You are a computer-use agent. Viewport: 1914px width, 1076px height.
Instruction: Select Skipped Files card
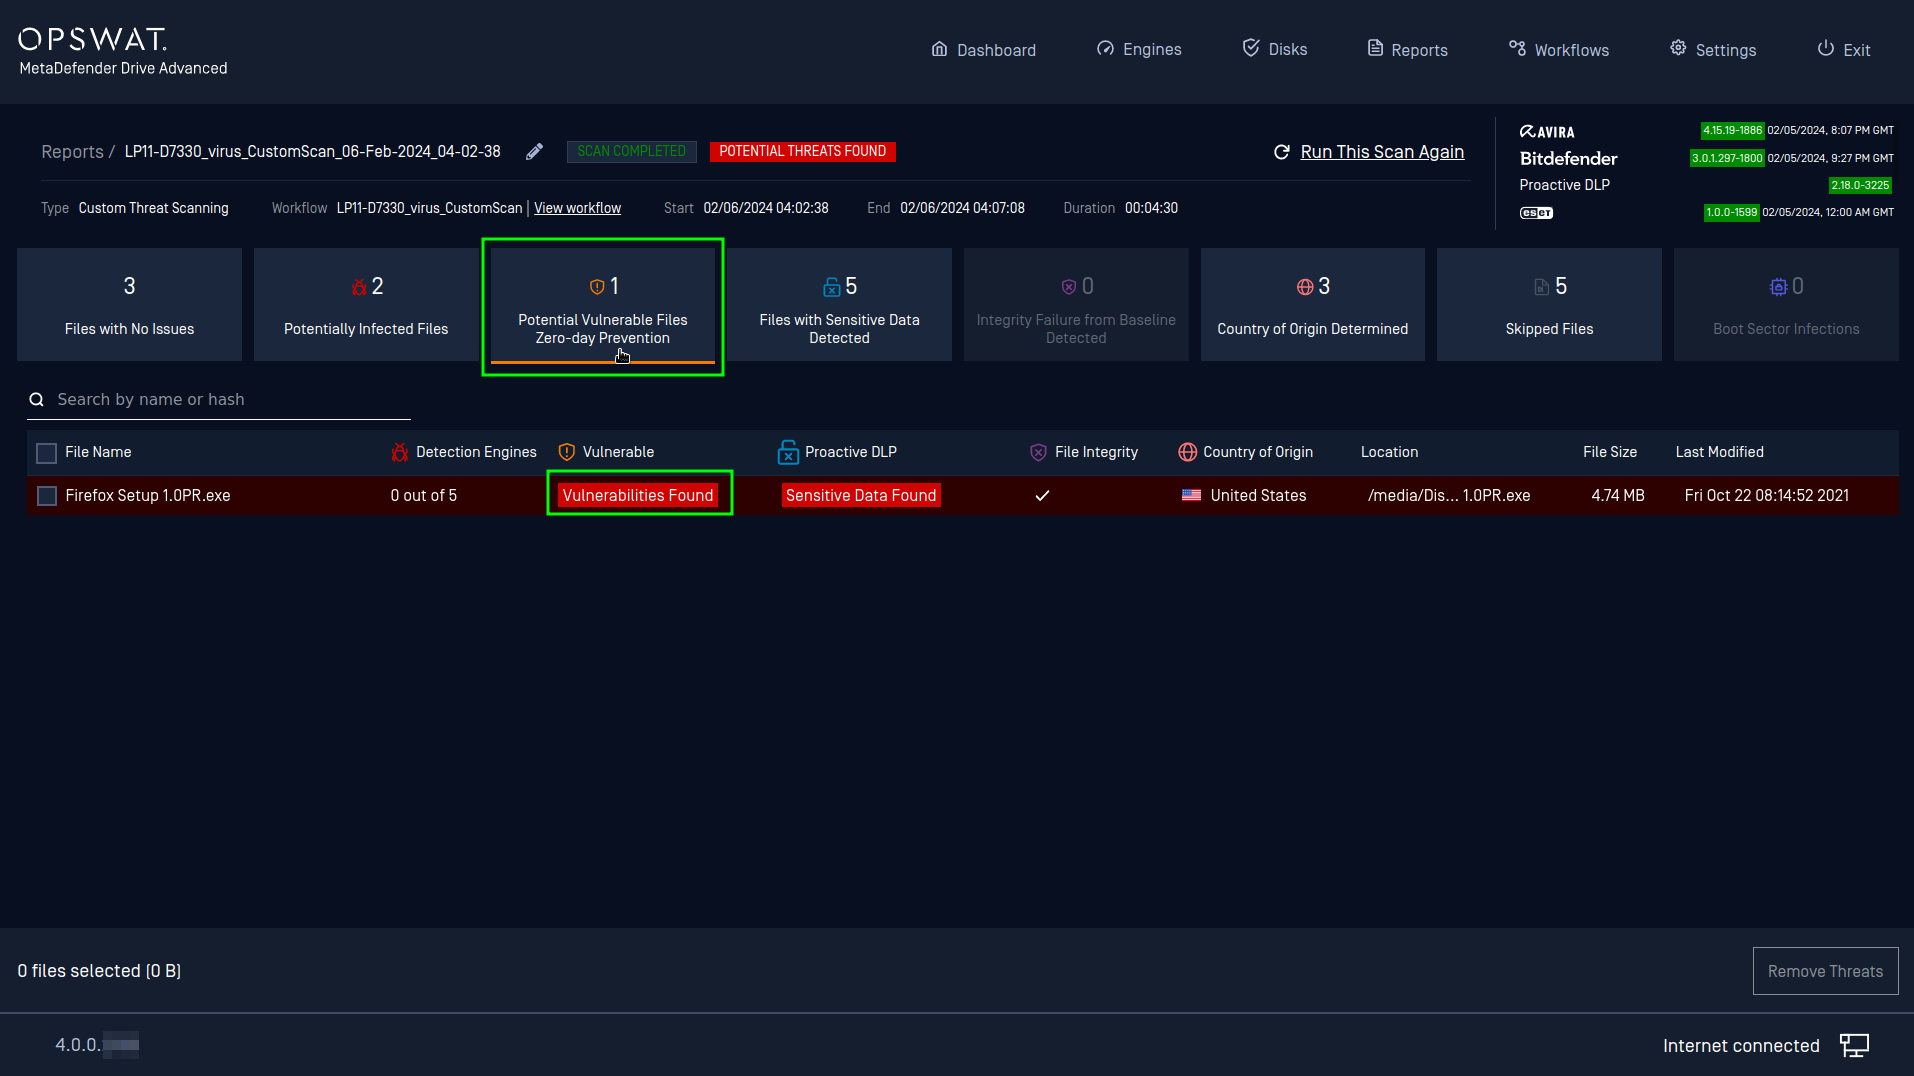click(1549, 305)
